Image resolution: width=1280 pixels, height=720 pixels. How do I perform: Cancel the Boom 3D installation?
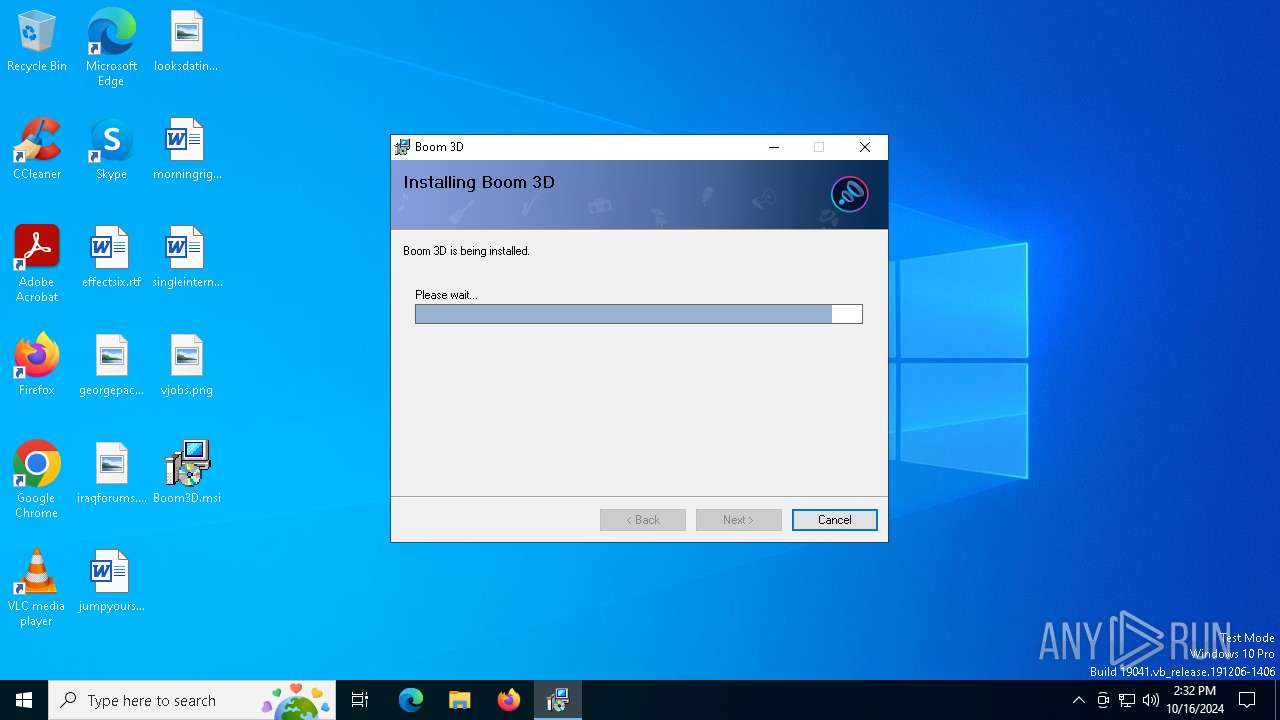tap(834, 520)
